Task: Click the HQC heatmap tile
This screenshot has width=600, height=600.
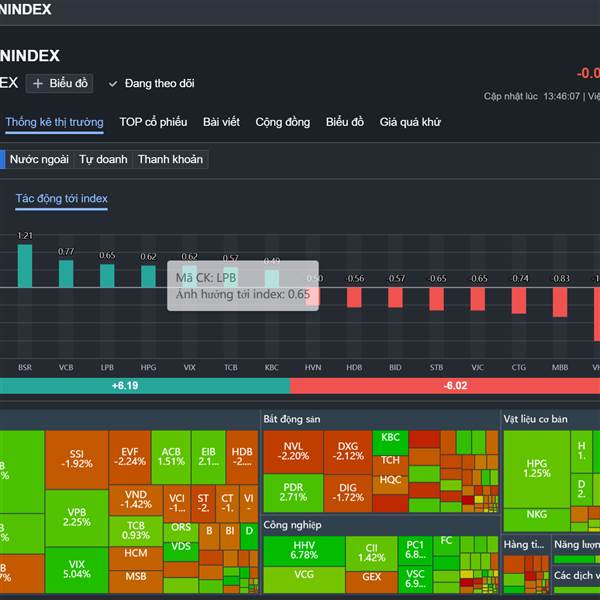Action: click(390, 484)
